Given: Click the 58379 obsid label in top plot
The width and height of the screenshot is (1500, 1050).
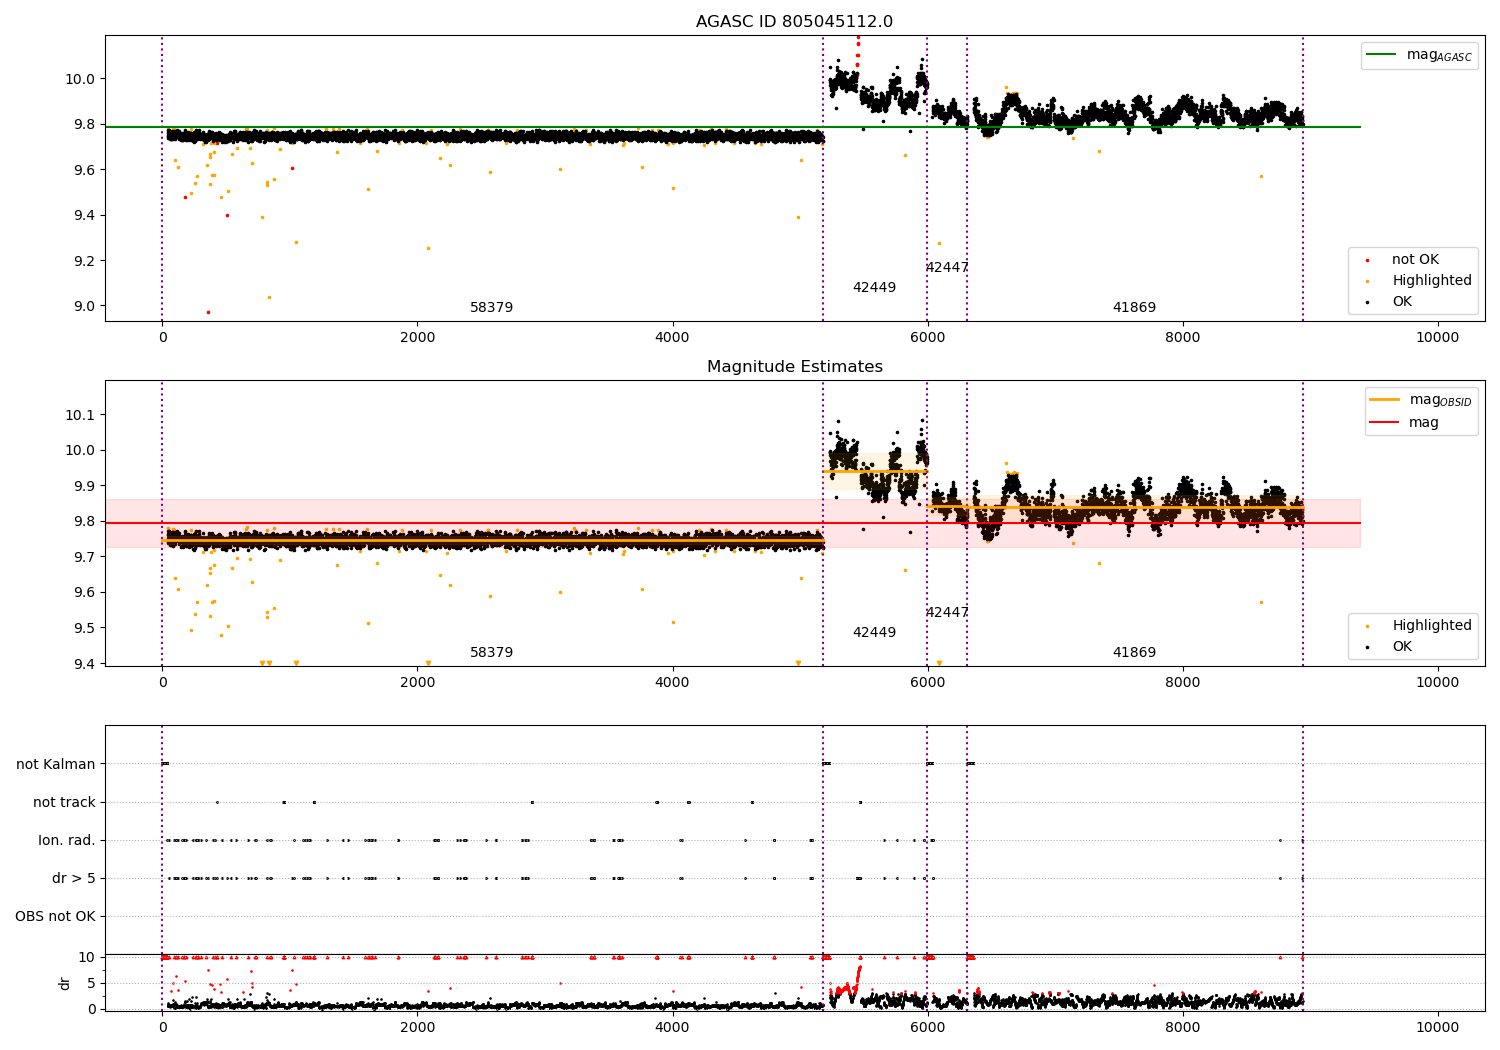Looking at the screenshot, I should click(491, 308).
